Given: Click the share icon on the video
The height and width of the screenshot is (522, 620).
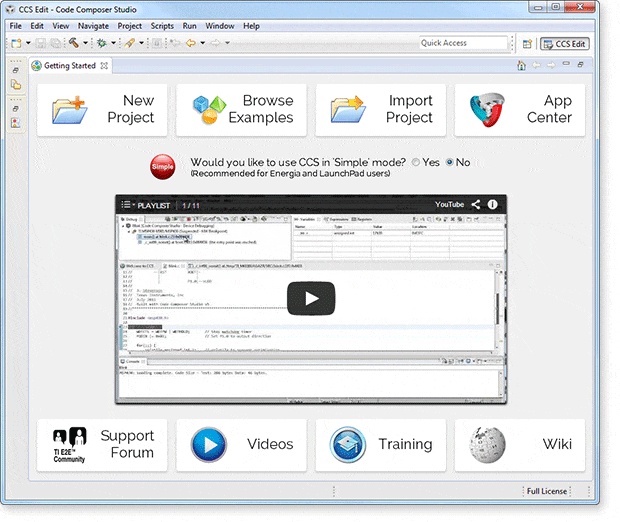Looking at the screenshot, I should point(475,204).
